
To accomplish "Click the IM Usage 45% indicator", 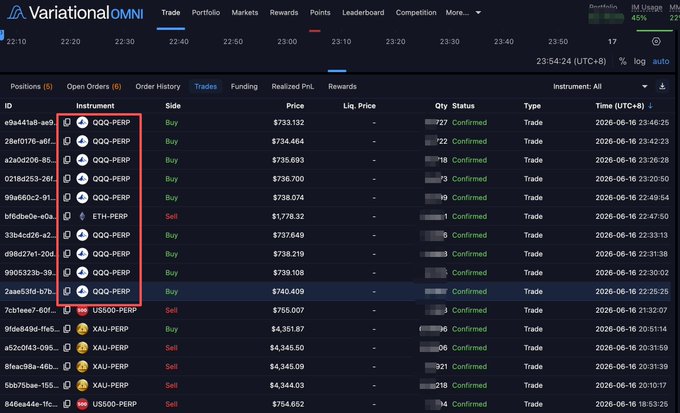I will point(646,13).
